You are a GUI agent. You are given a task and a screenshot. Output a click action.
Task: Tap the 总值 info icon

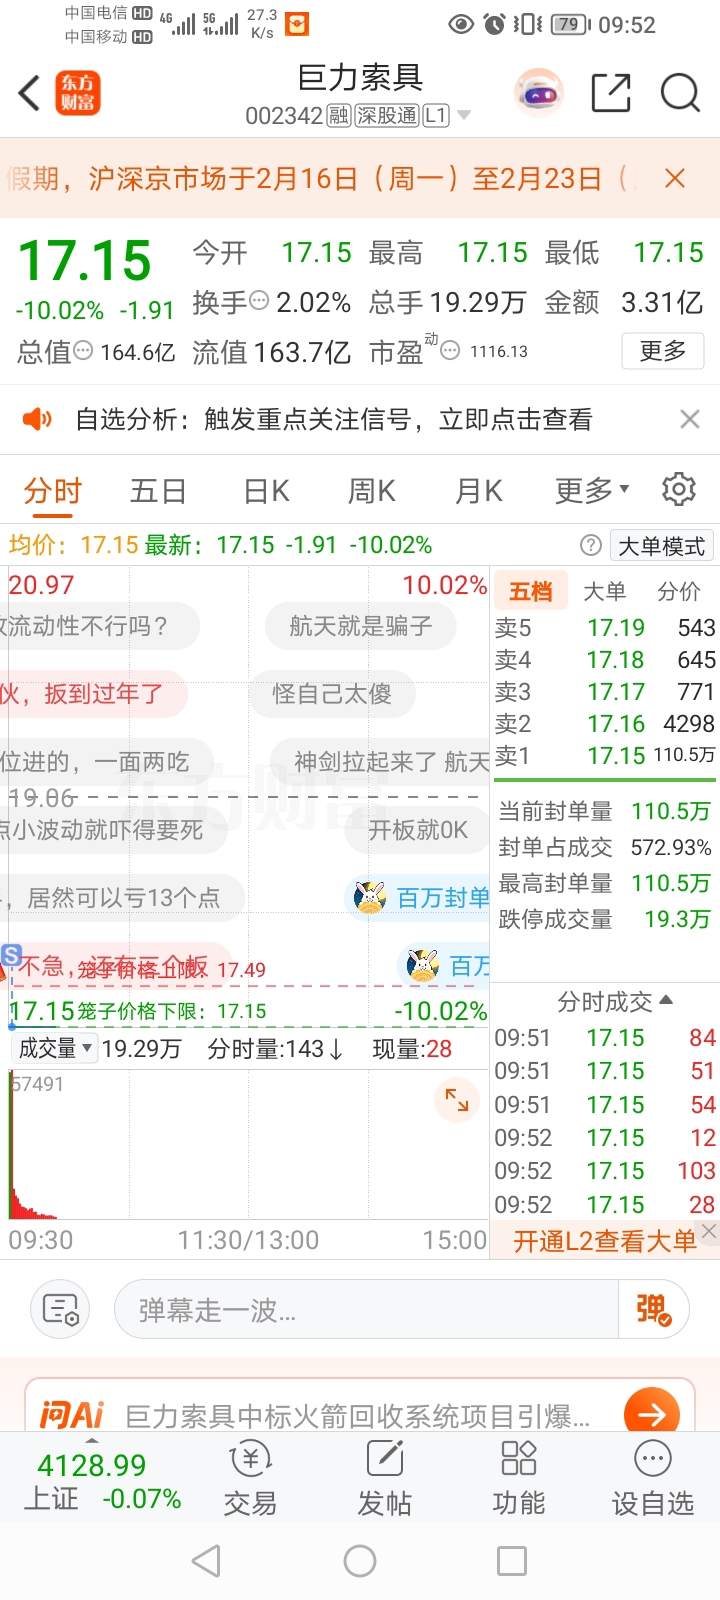pyautogui.click(x=84, y=351)
